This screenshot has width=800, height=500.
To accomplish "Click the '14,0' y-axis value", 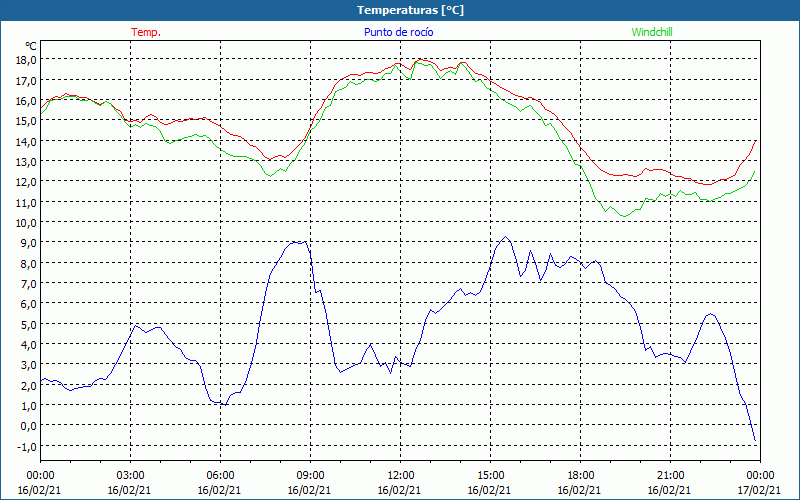I will click(x=28, y=141).
